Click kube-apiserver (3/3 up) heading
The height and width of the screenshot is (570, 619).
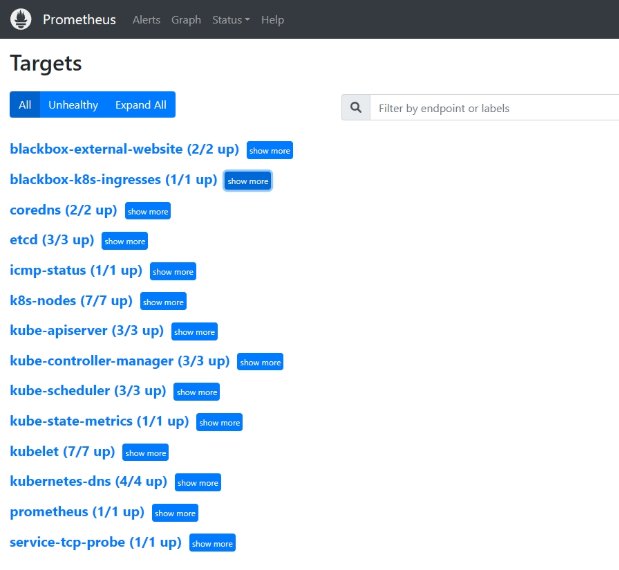point(86,331)
